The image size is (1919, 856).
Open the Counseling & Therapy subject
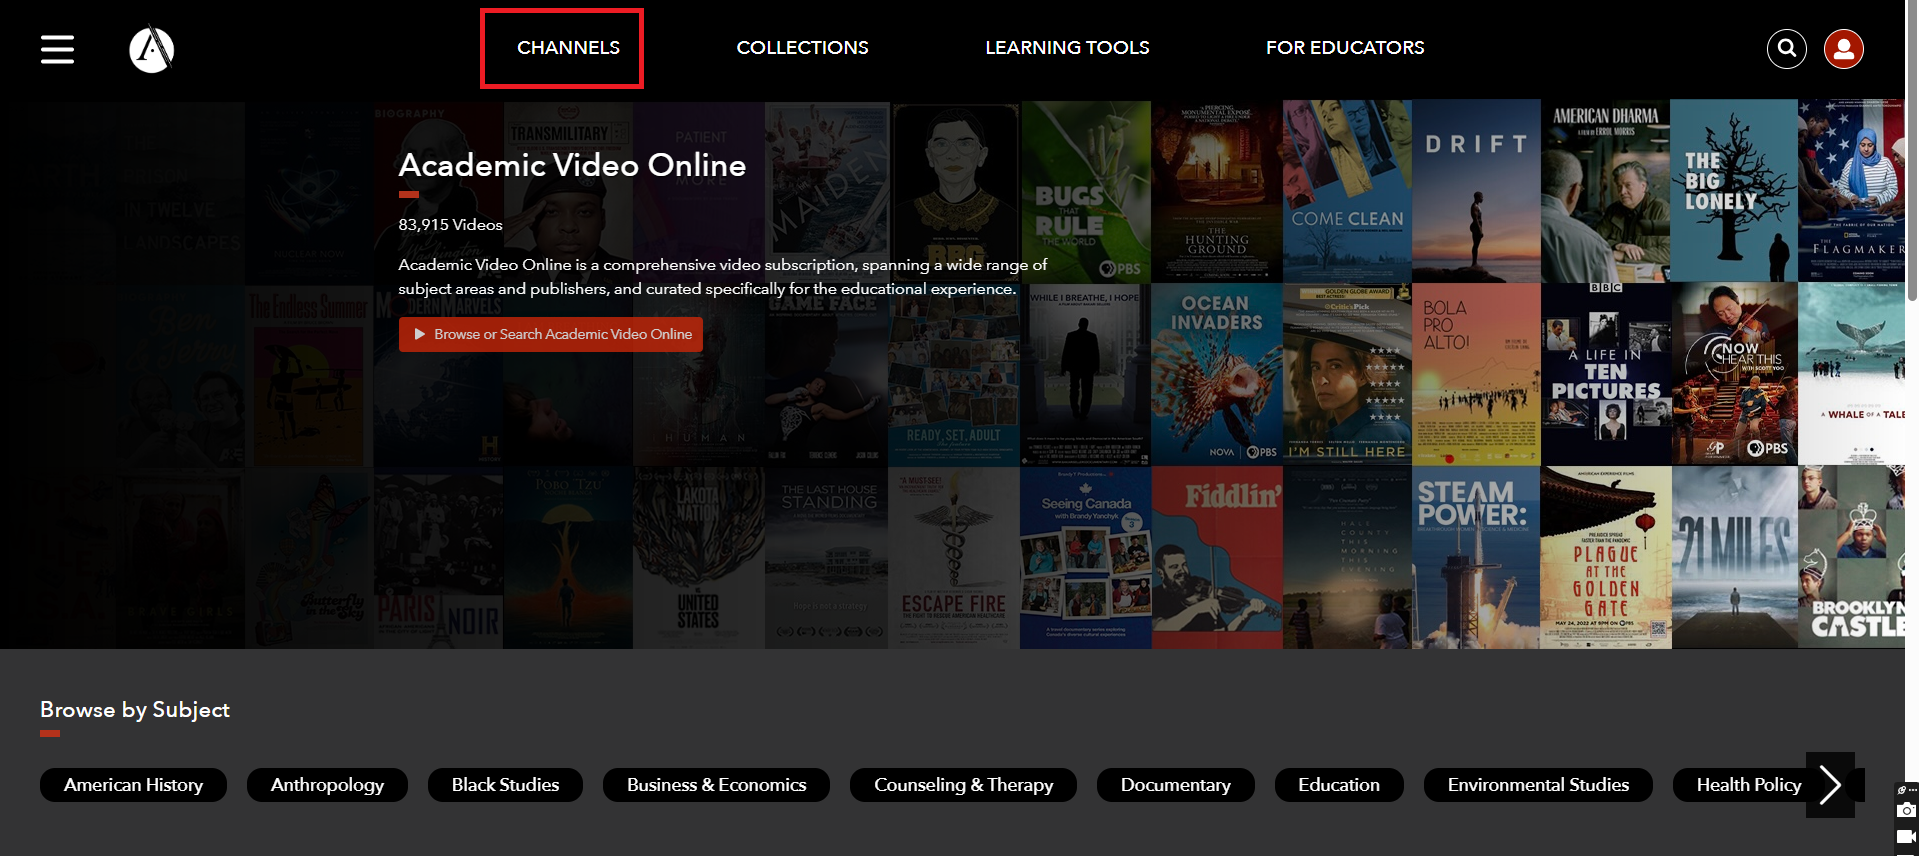point(963,785)
